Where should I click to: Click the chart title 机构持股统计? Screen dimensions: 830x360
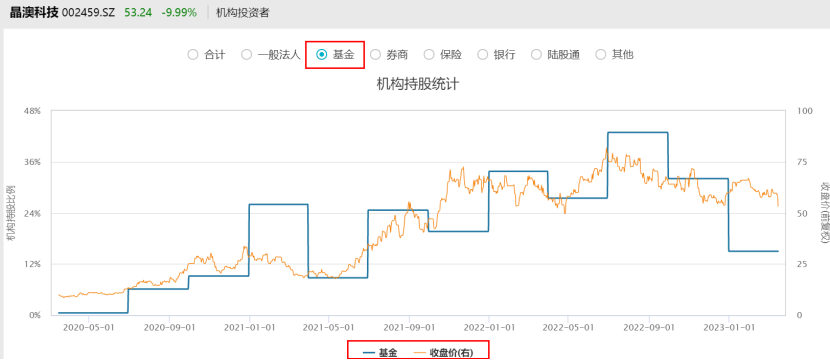pyautogui.click(x=417, y=84)
